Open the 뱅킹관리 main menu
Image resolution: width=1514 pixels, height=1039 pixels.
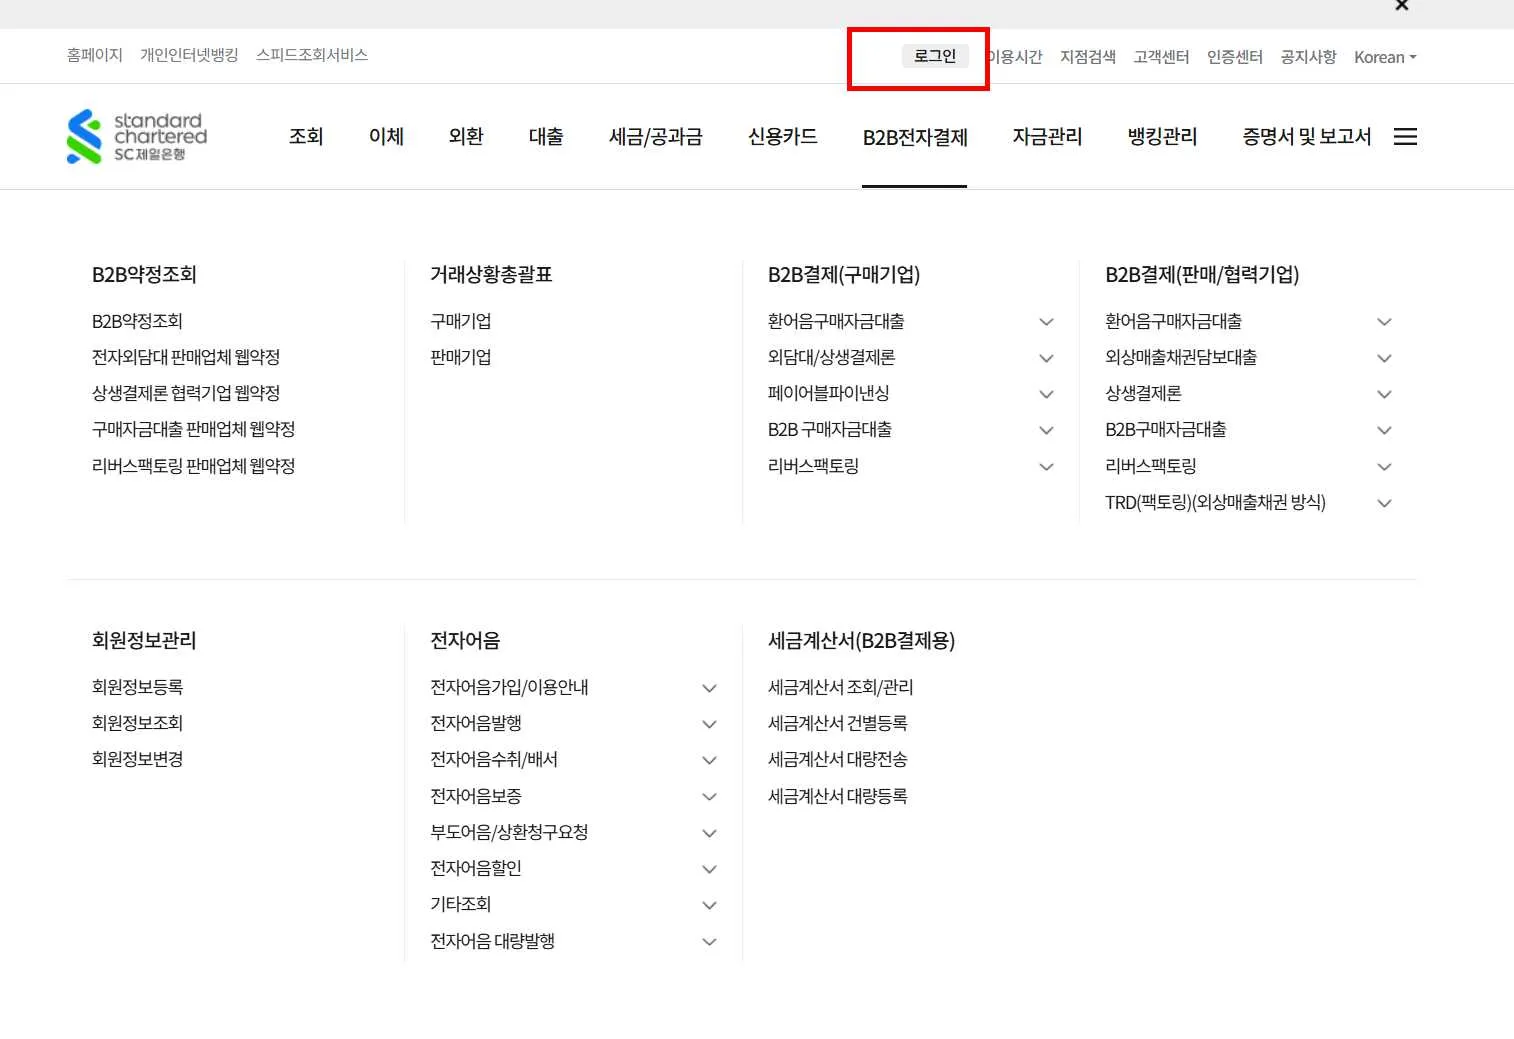1162,137
